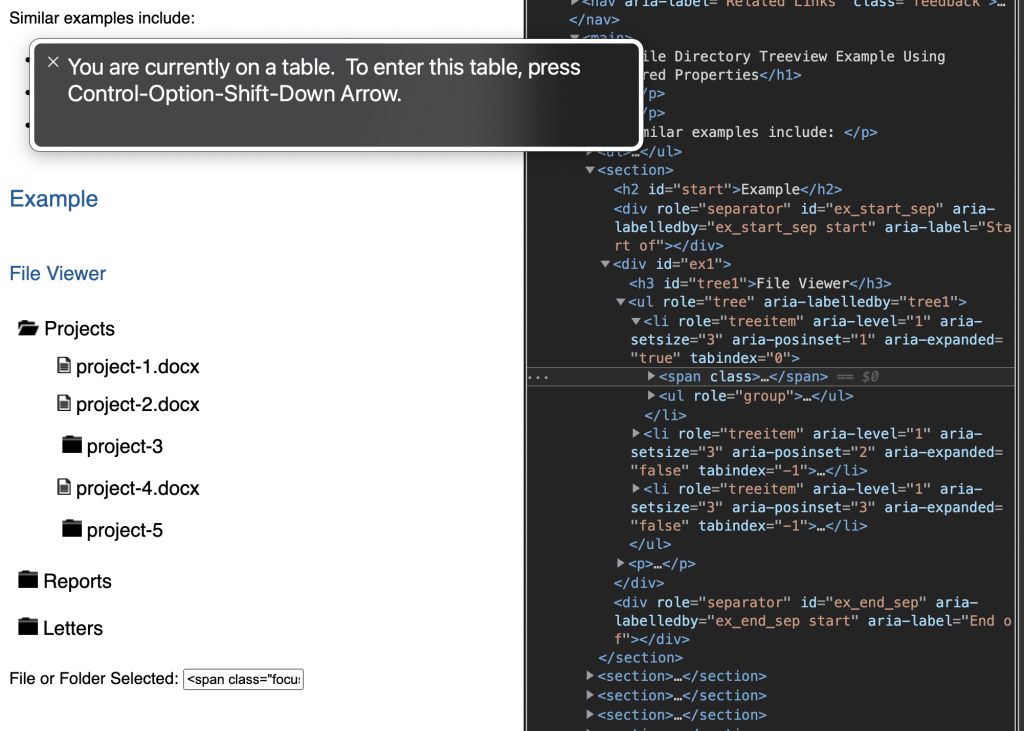This screenshot has height=731, width=1024.
Task: Expand the p element below the tree
Action: [621, 563]
